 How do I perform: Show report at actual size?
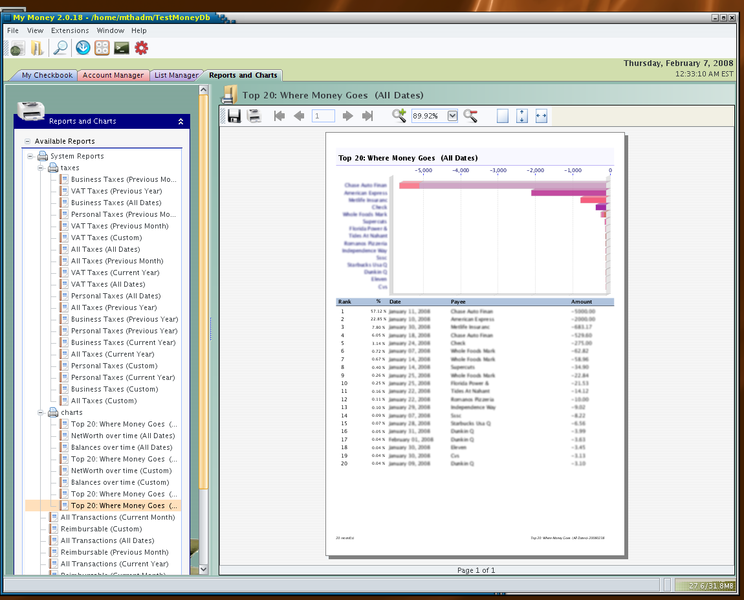[x=502, y=116]
